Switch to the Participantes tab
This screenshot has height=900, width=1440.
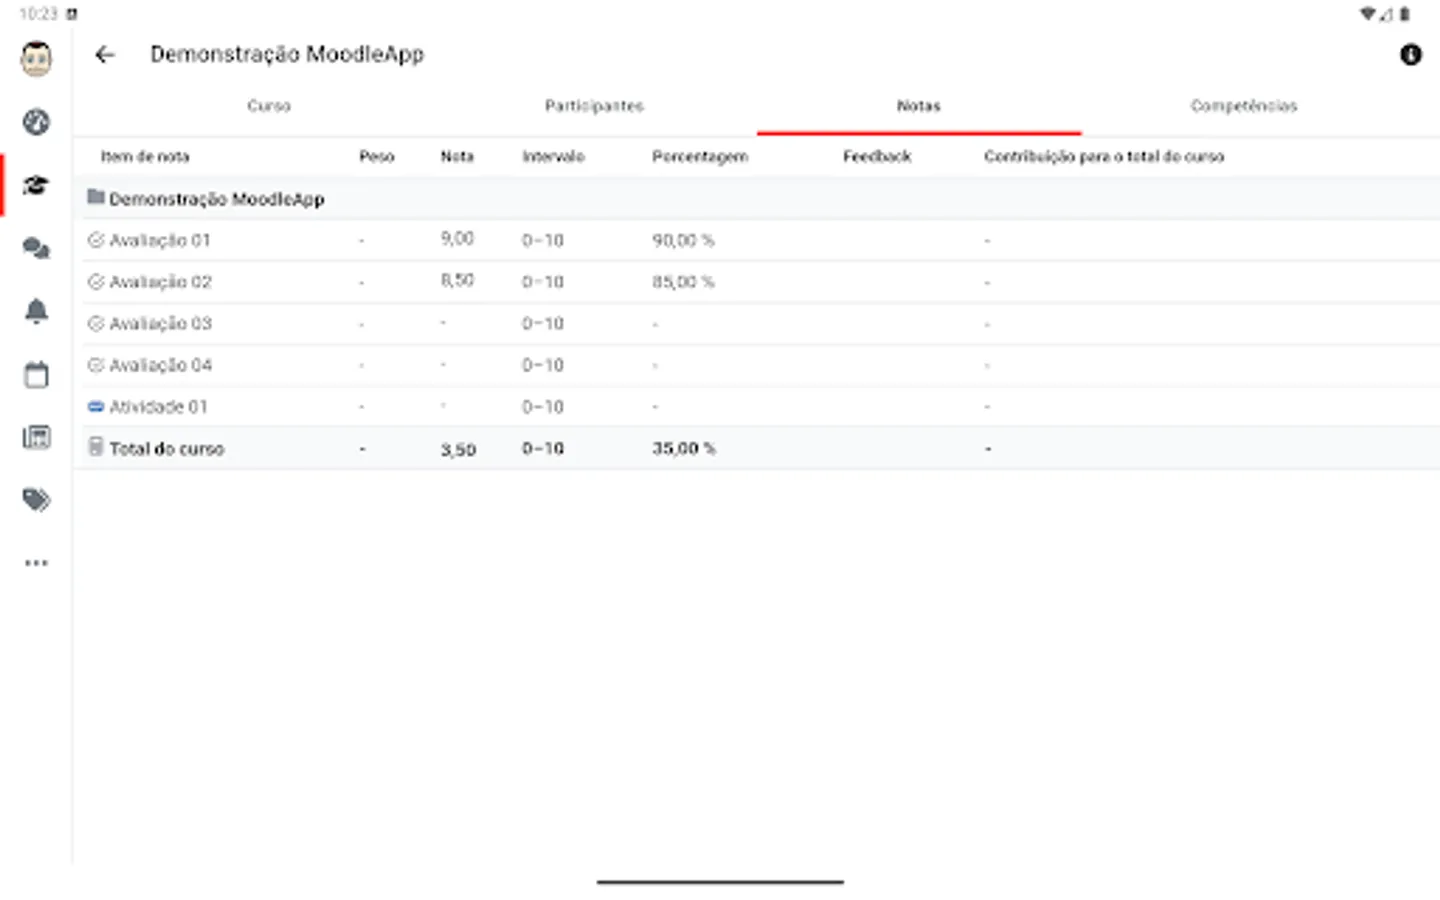594,105
